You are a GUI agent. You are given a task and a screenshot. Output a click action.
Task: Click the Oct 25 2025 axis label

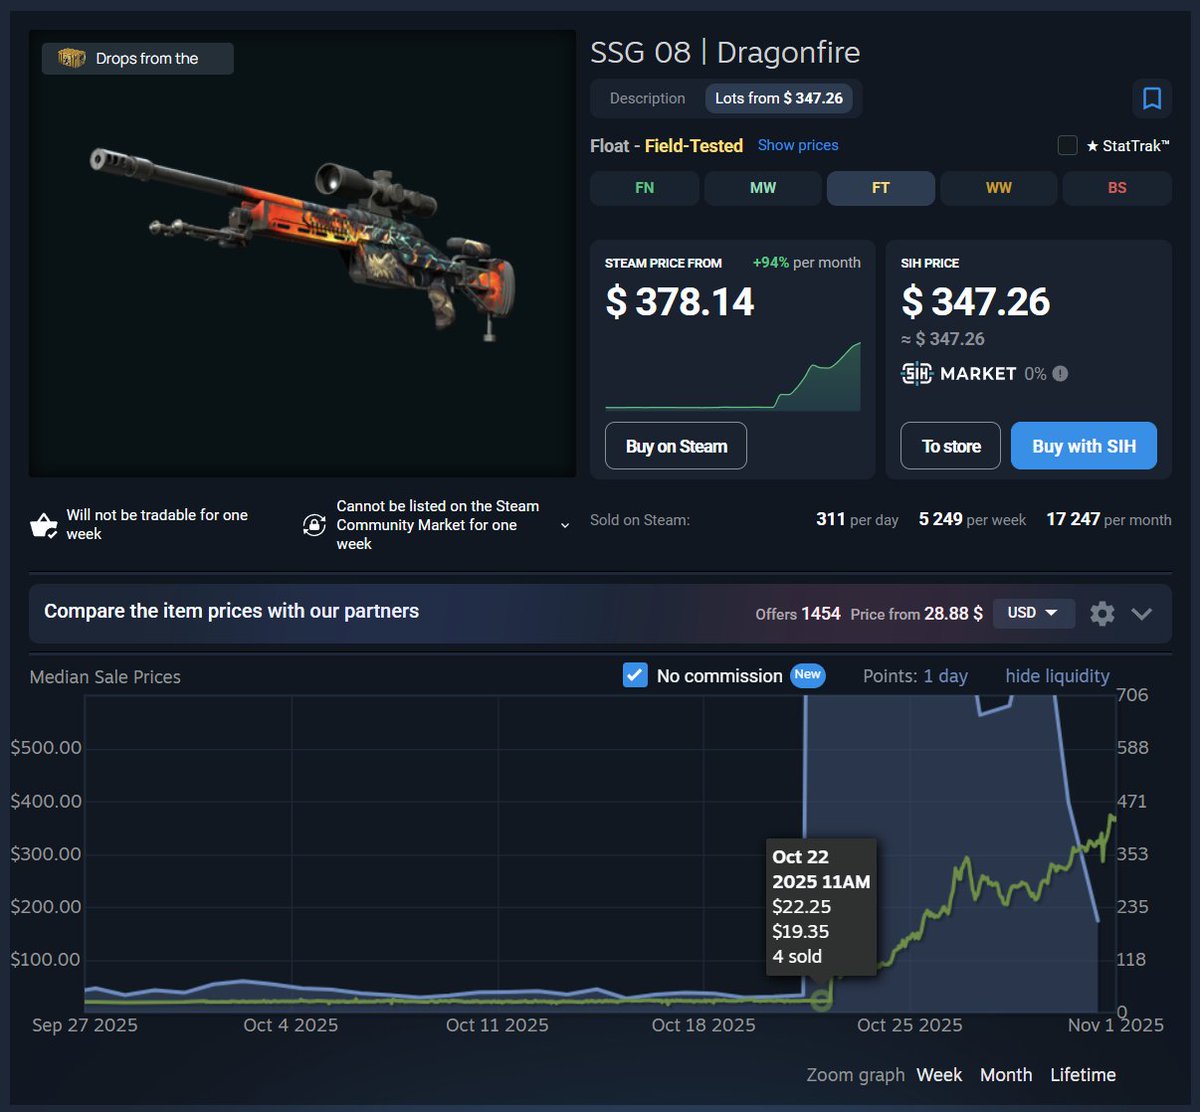pyautogui.click(x=910, y=1025)
